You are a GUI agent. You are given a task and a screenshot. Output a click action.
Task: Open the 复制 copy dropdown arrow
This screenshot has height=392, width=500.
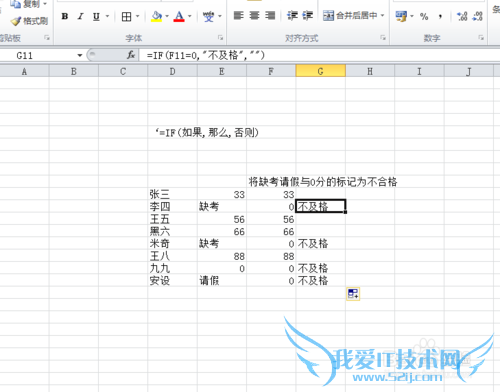click(x=45, y=4)
